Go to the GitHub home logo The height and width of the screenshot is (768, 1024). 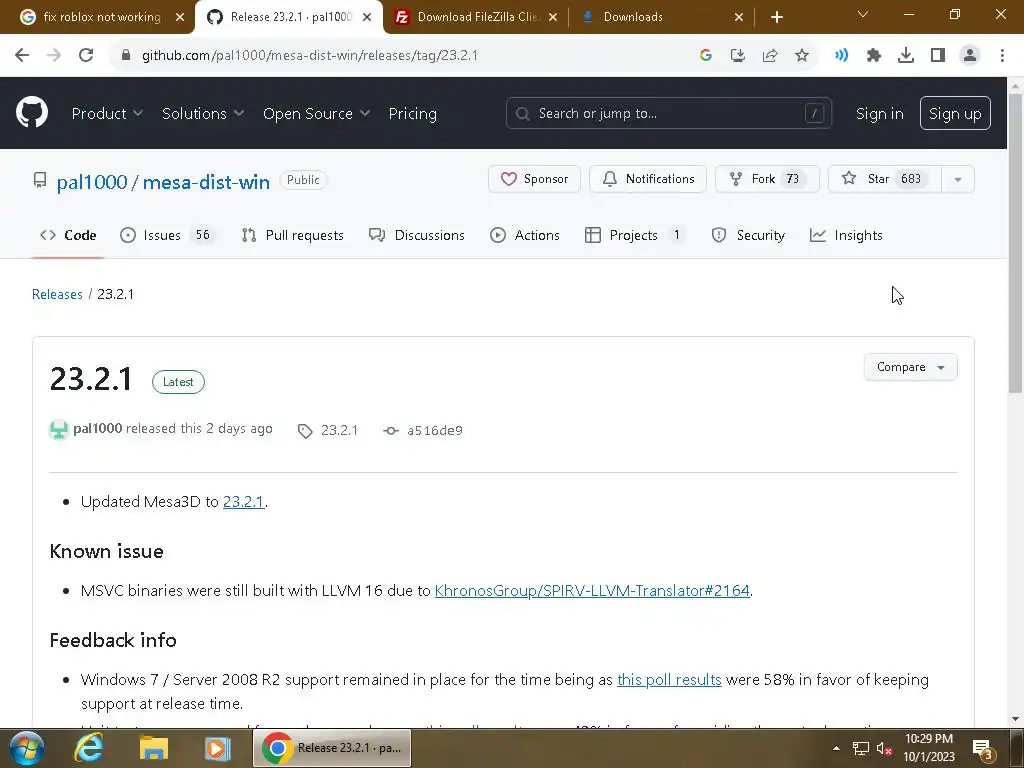(x=32, y=112)
